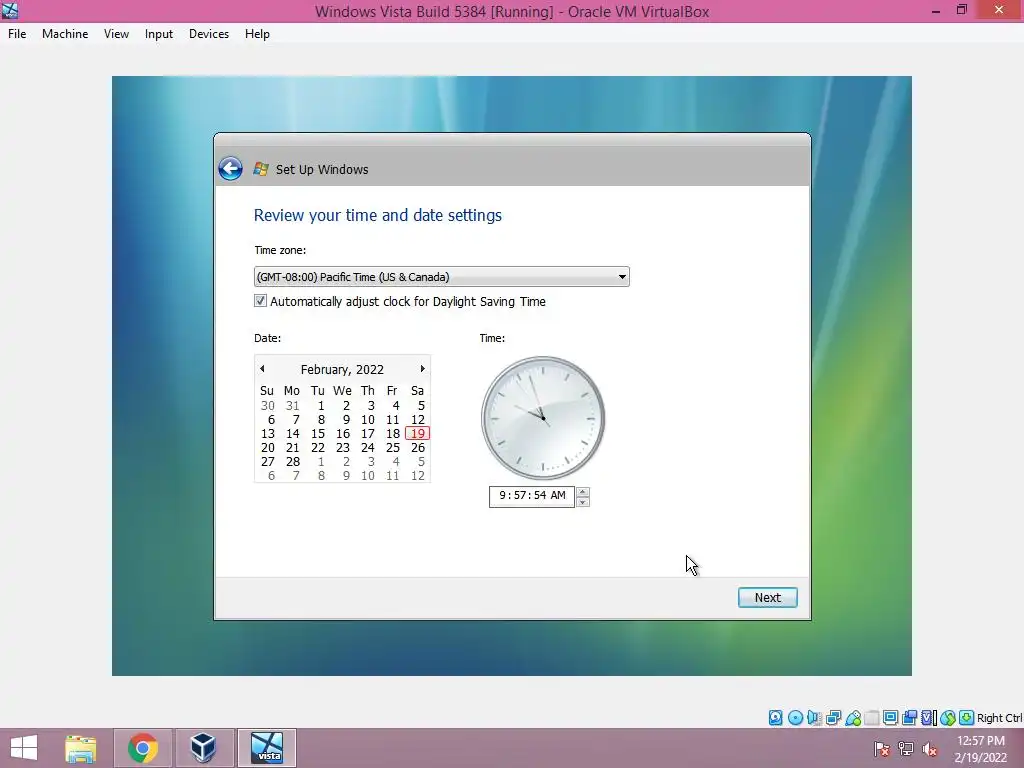This screenshot has width=1024, height=768.
Task: Select January 30 in the calendar
Action: (x=268, y=406)
